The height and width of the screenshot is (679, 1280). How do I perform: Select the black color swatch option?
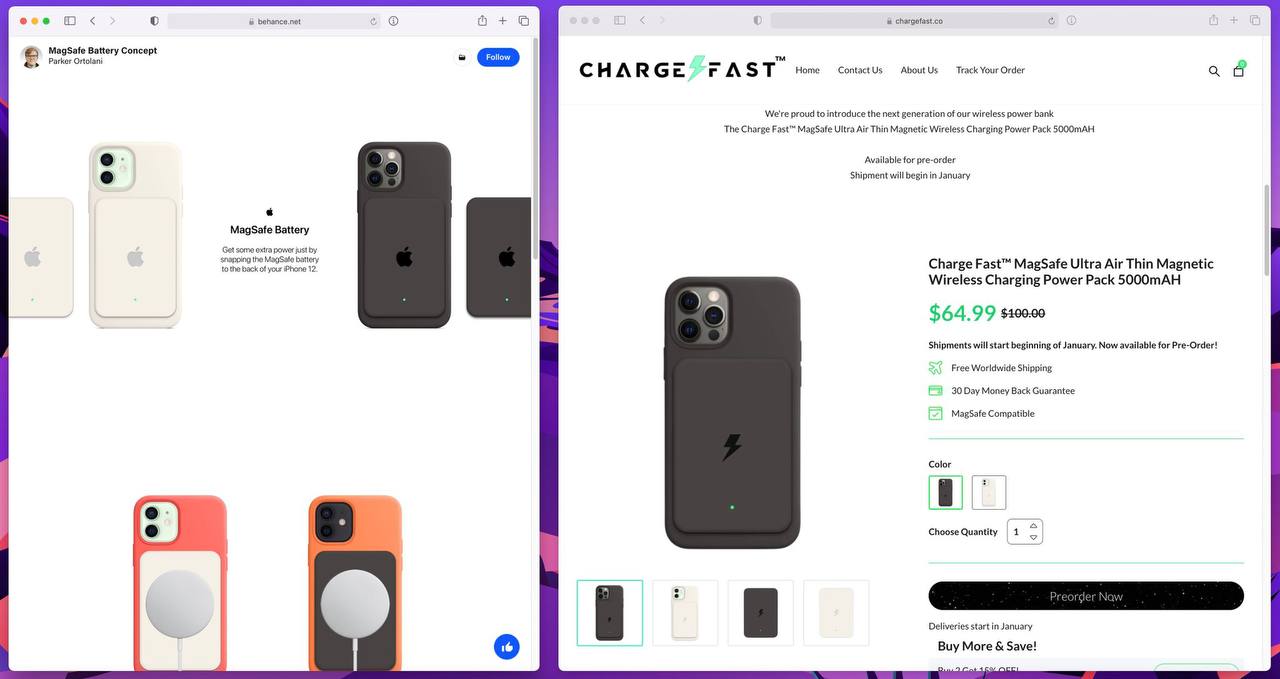click(x=945, y=492)
